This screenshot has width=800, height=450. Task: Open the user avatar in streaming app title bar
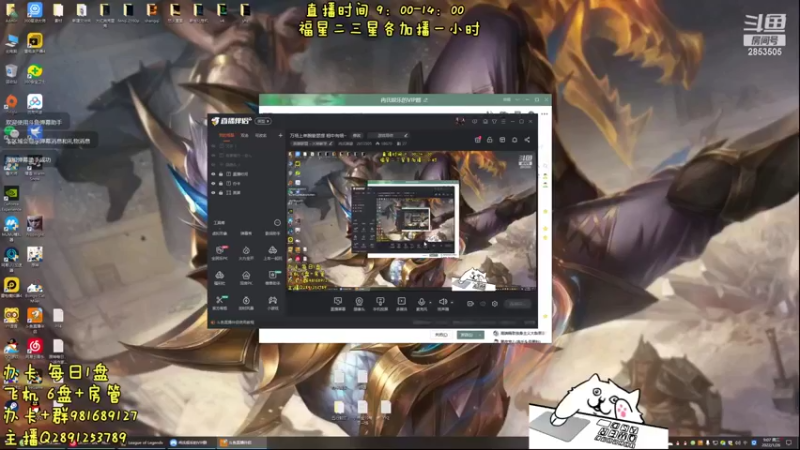(460, 121)
